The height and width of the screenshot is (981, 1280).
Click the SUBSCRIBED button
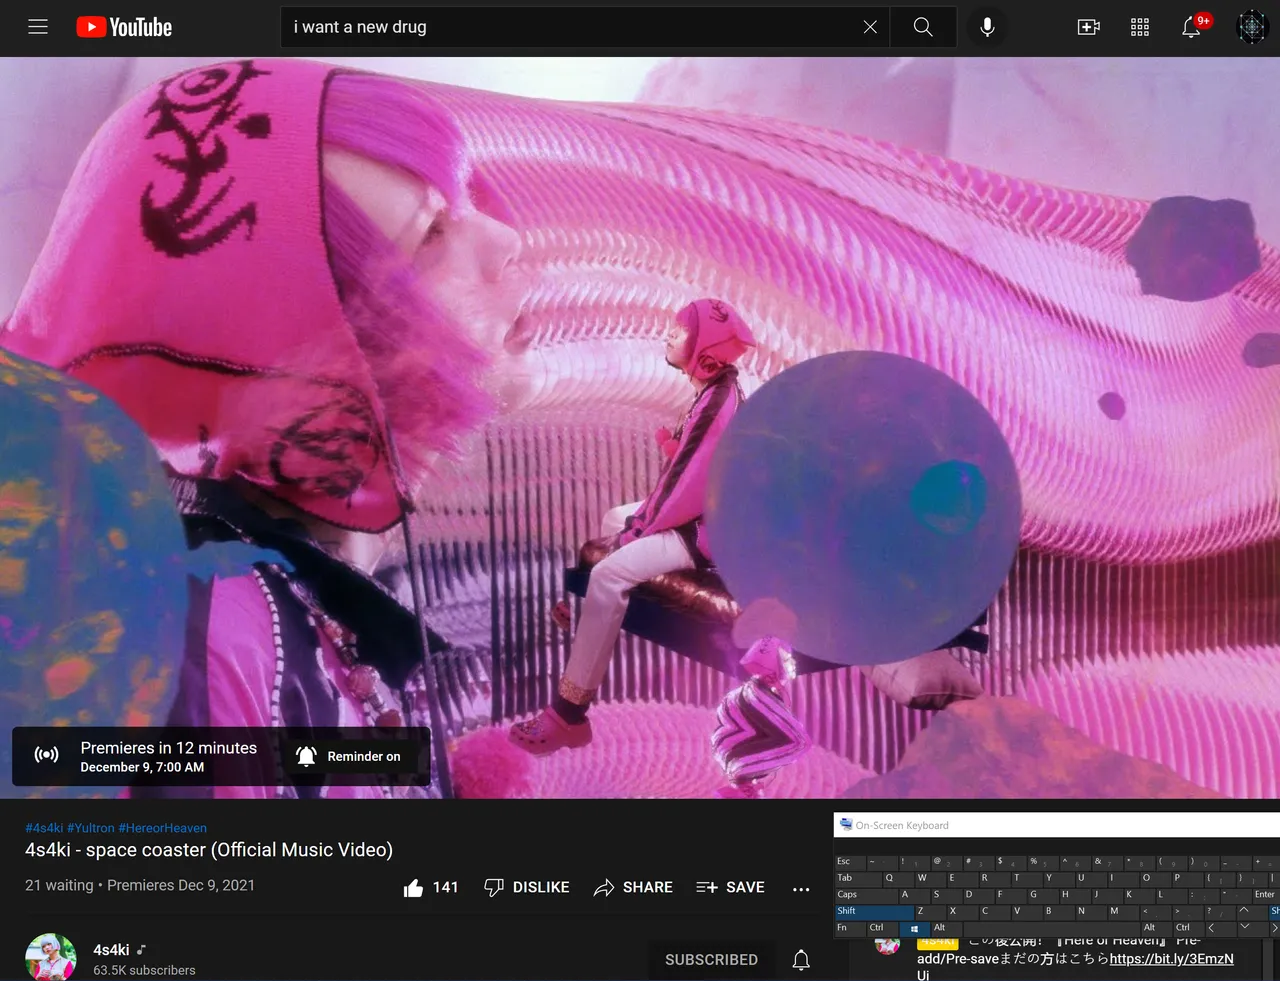(712, 960)
